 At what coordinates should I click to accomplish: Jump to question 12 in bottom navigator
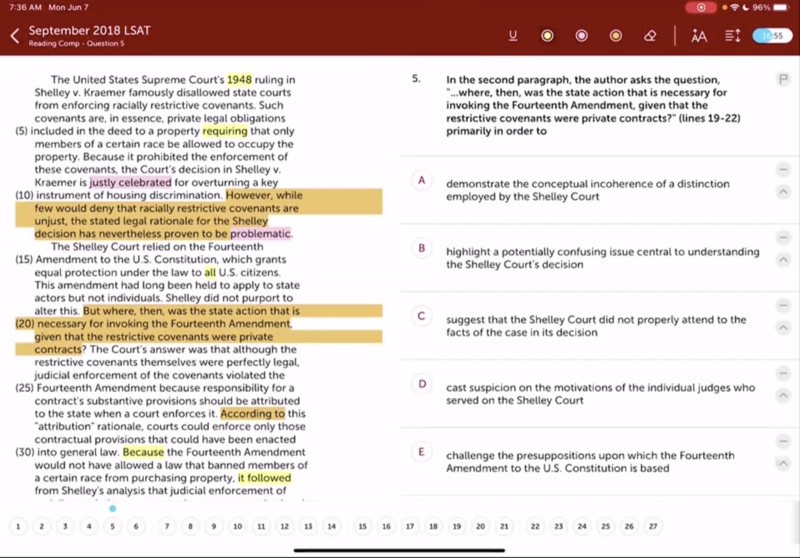click(285, 526)
